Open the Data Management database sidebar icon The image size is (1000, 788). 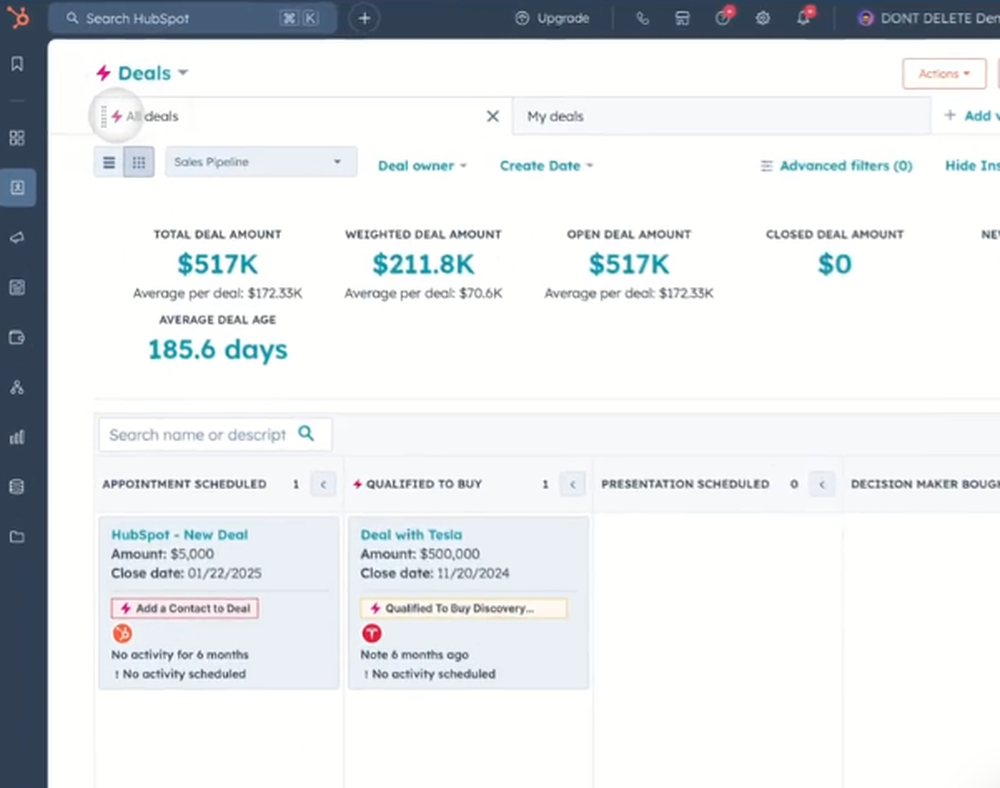point(17,487)
